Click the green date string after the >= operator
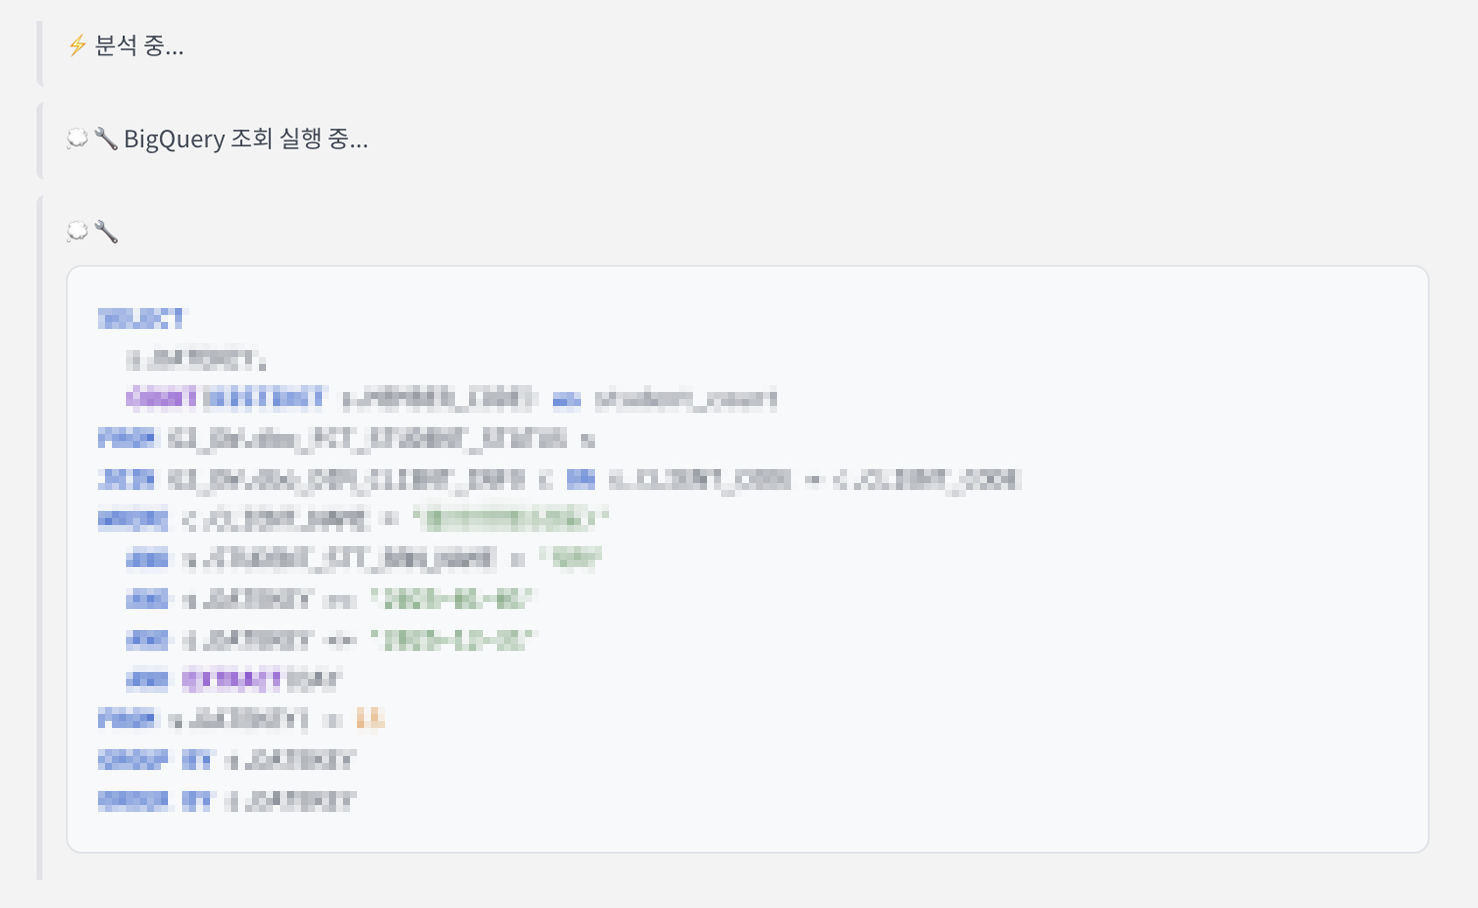 pyautogui.click(x=453, y=599)
